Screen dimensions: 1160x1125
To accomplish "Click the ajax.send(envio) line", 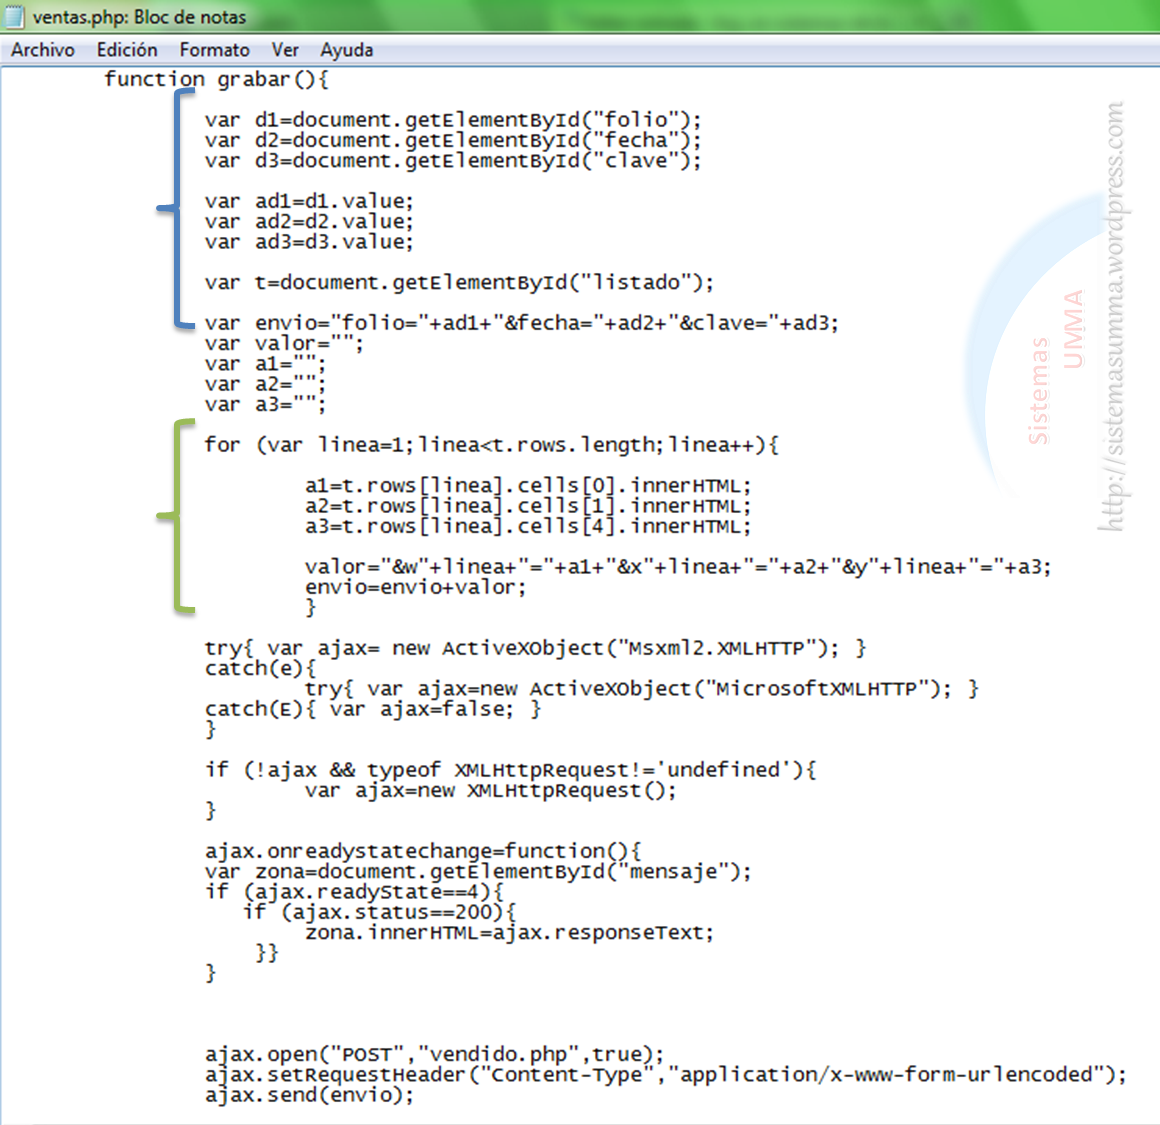I will (309, 1095).
